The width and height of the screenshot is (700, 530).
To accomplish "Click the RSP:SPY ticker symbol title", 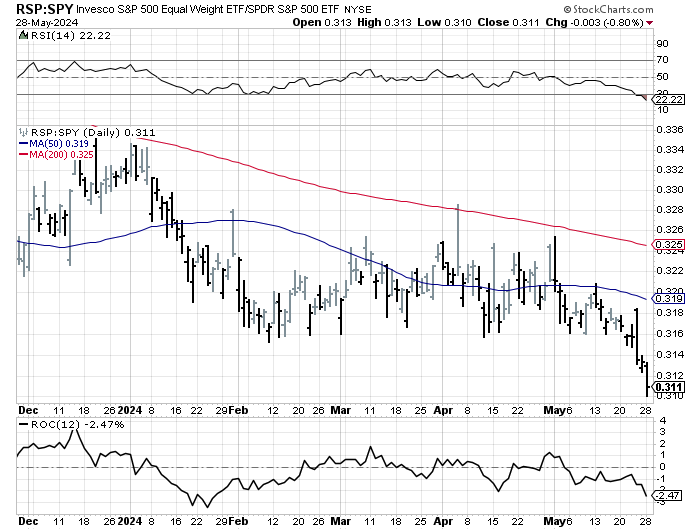I will [x=45, y=8].
